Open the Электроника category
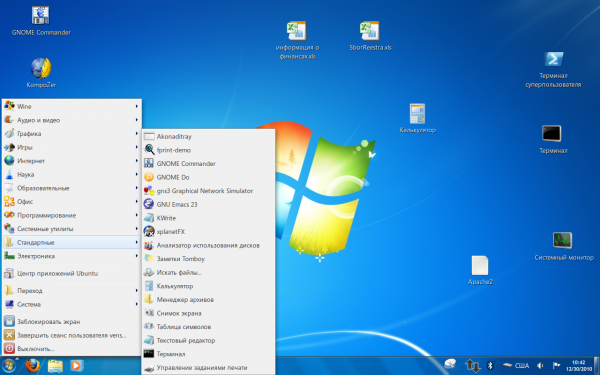This screenshot has width=600, height=375. point(72,256)
